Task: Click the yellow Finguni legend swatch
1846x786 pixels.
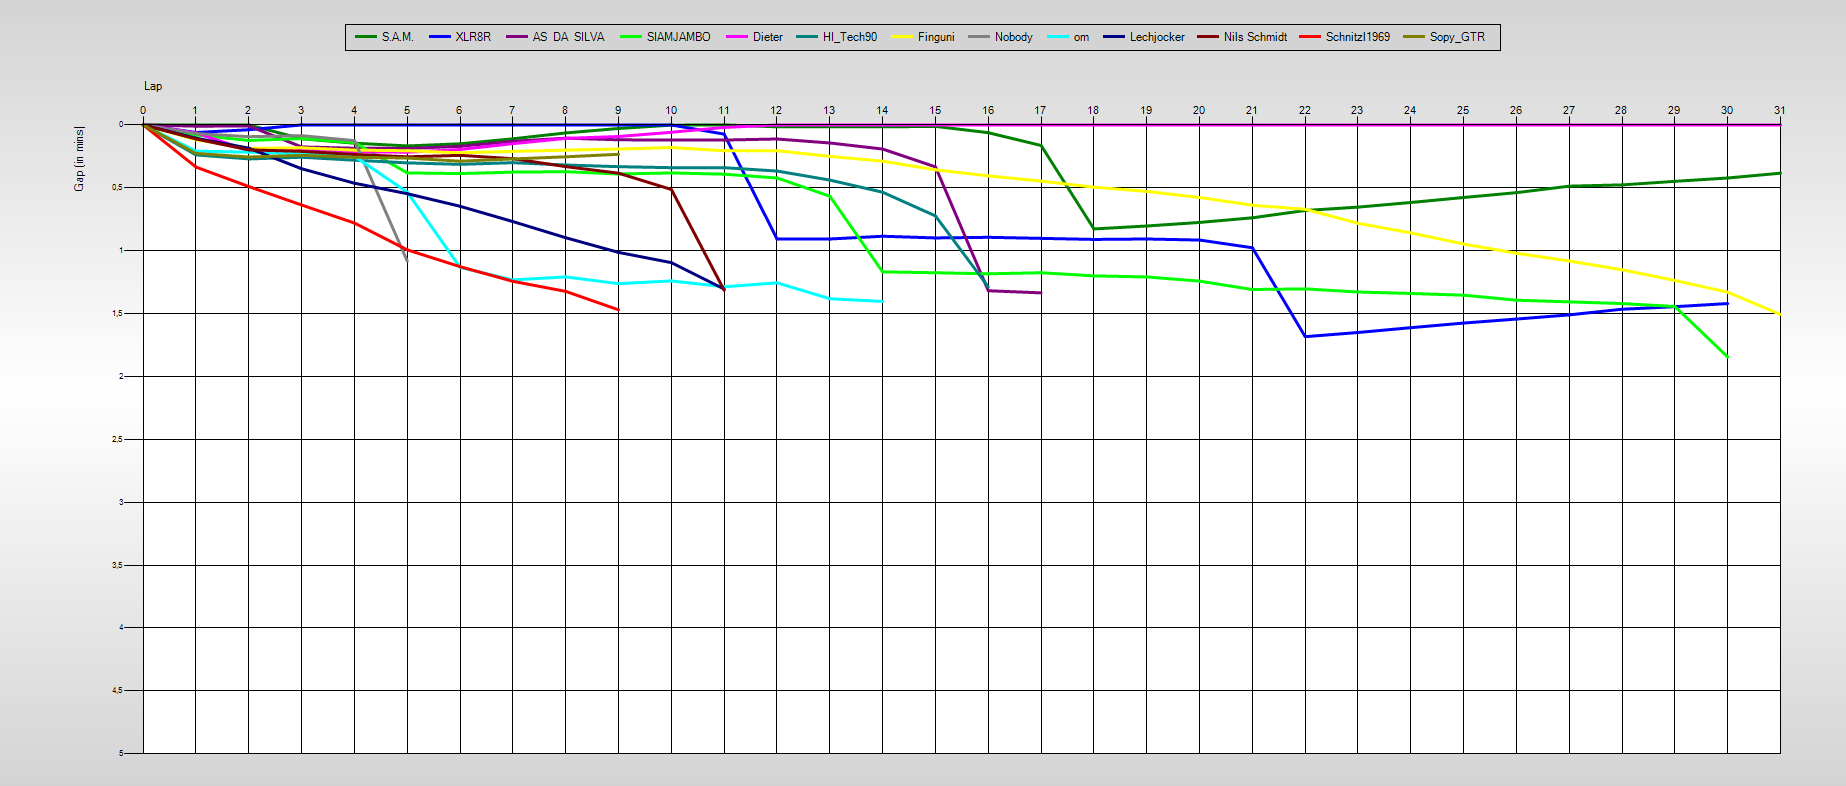Action: [903, 37]
